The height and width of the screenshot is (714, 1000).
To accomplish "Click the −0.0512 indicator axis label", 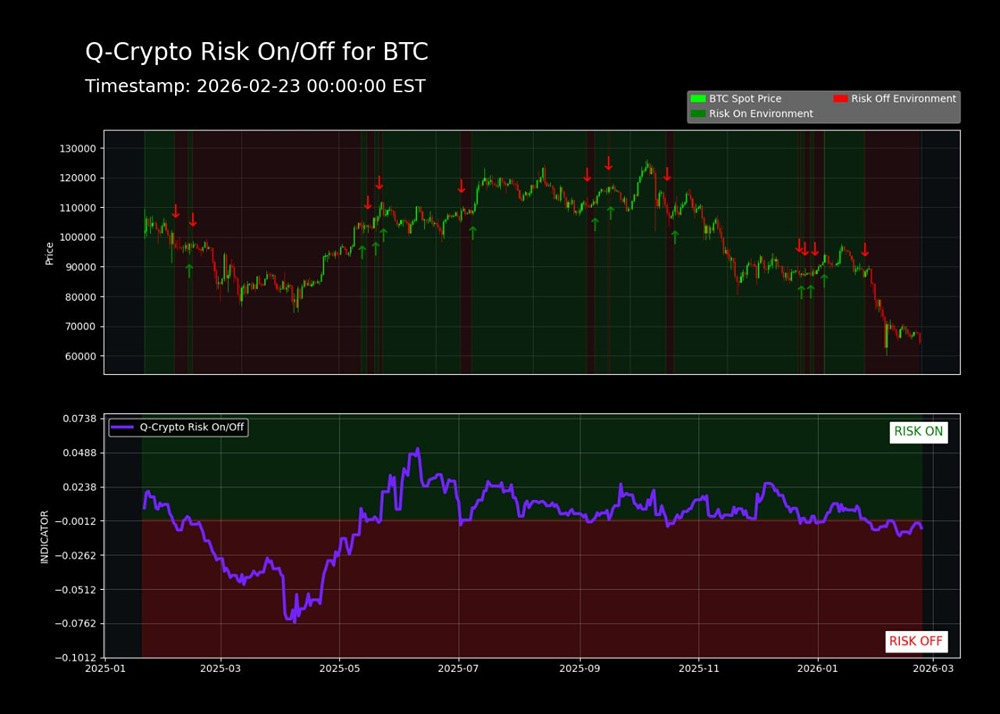I will pos(76,590).
